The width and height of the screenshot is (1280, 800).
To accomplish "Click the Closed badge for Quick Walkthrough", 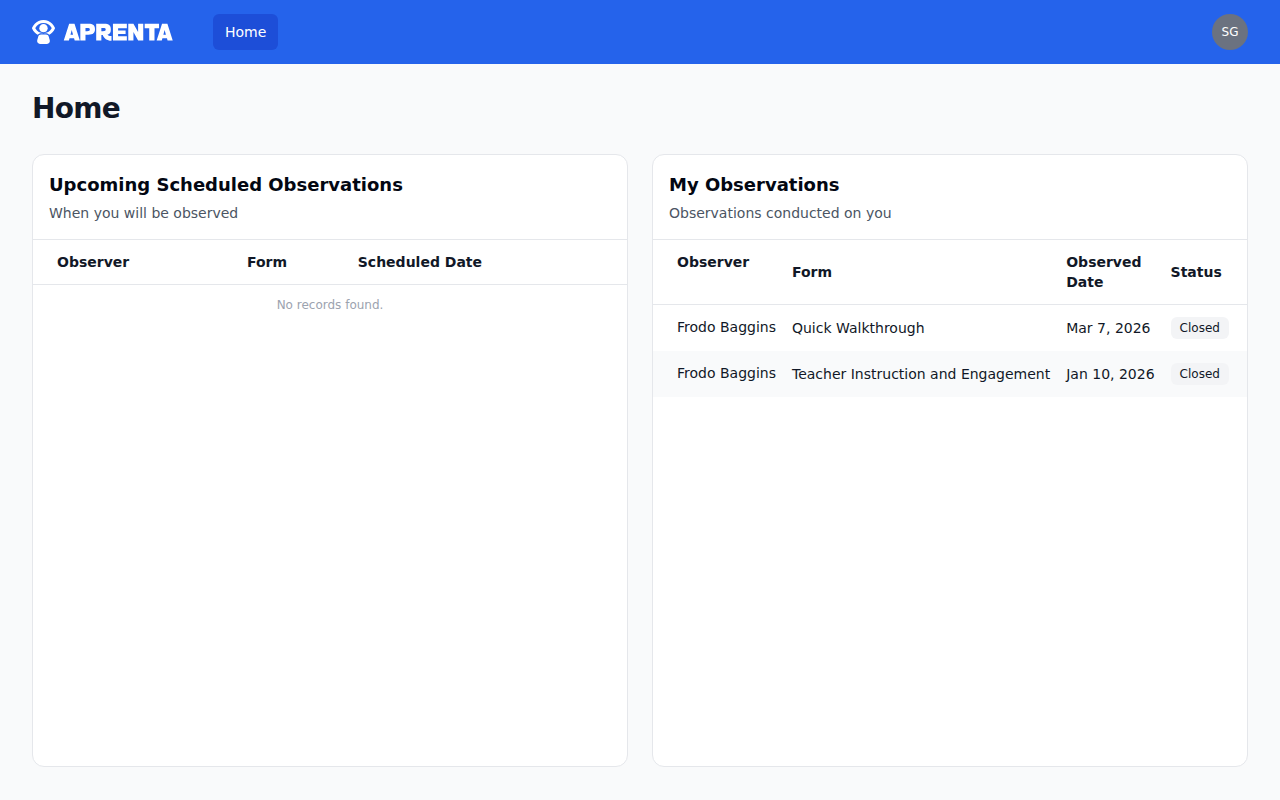I will (x=1199, y=327).
